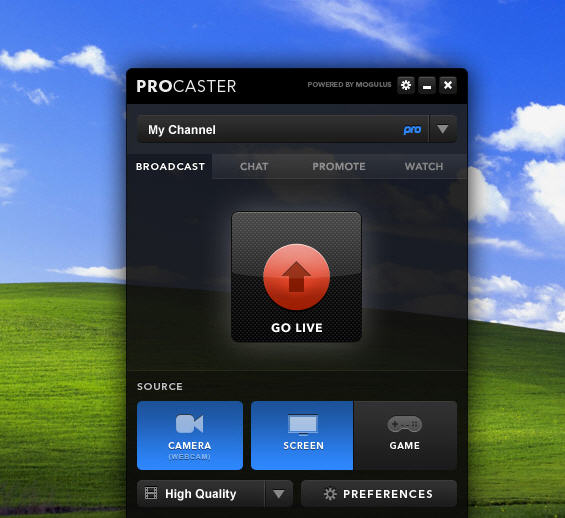Toggle the Camera (Webcam) source
The image size is (565, 518).
[x=190, y=436]
